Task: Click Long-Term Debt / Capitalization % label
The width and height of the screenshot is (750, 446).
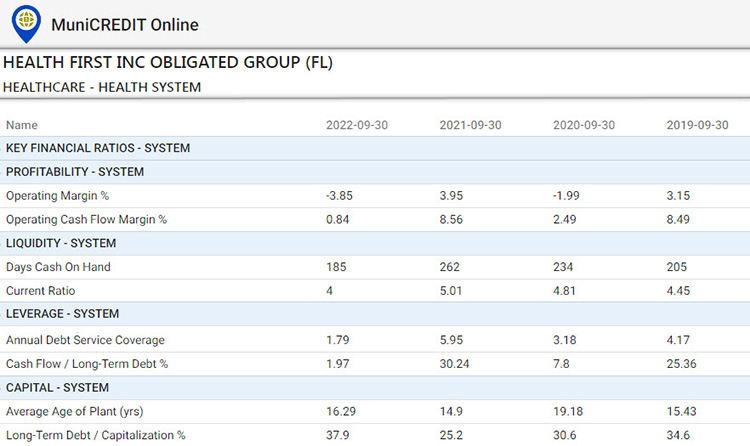Action: click(95, 435)
